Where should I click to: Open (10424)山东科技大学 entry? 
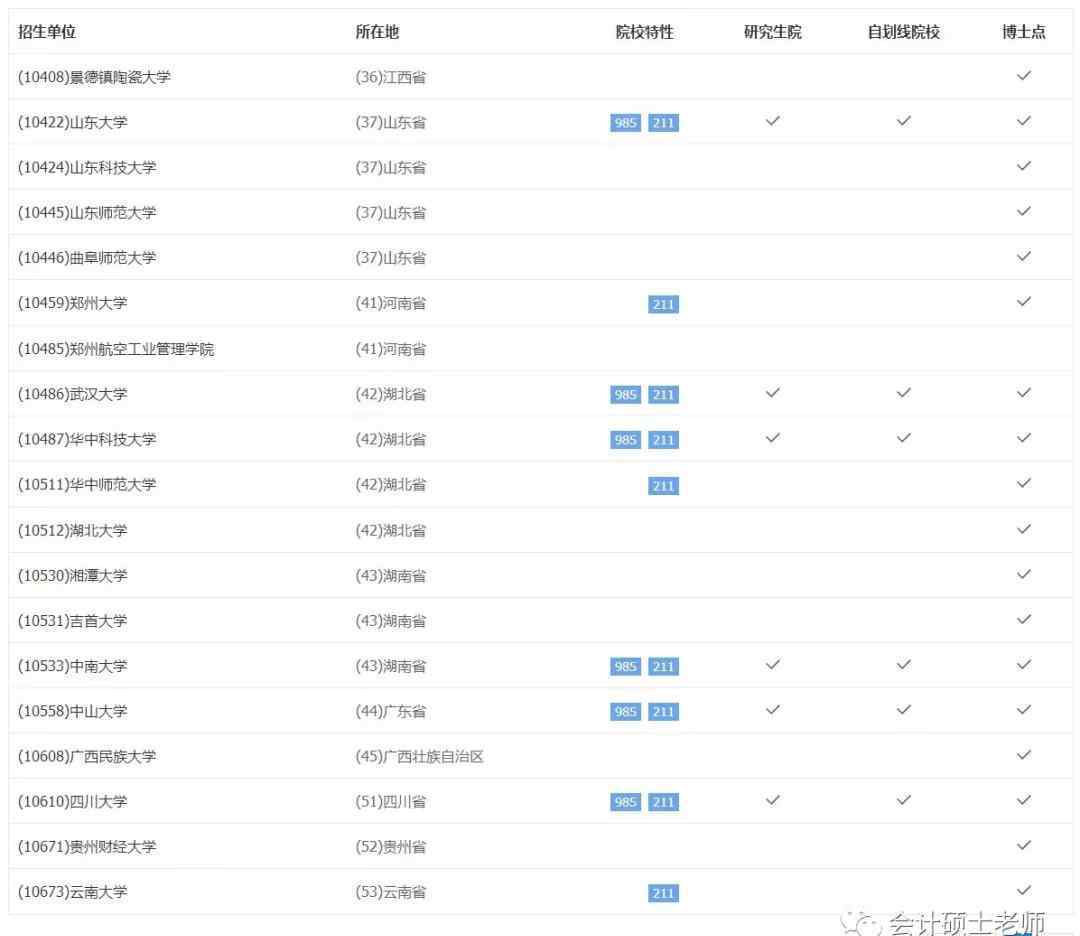pyautogui.click(x=87, y=167)
